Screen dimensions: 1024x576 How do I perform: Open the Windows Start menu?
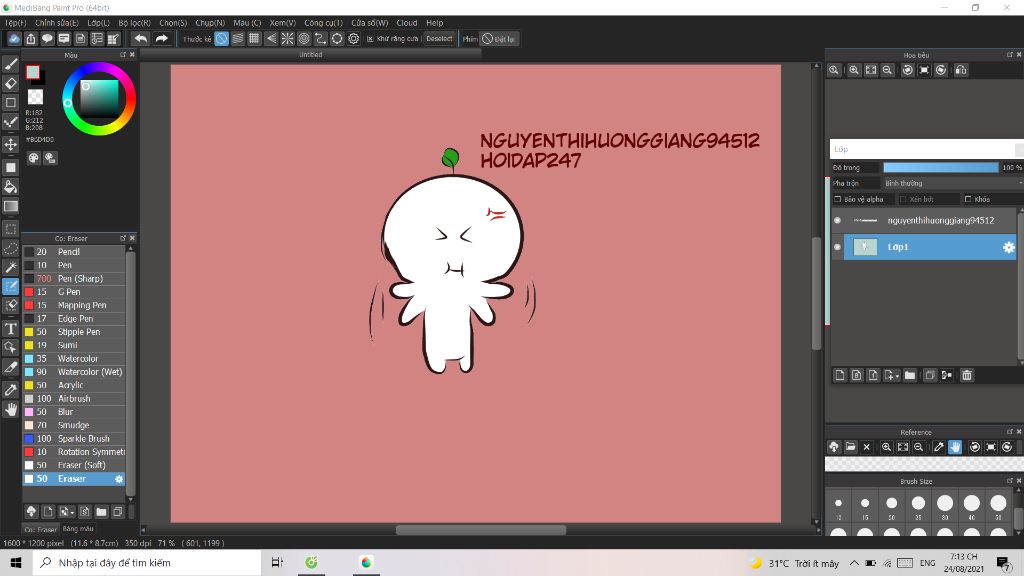[x=16, y=562]
